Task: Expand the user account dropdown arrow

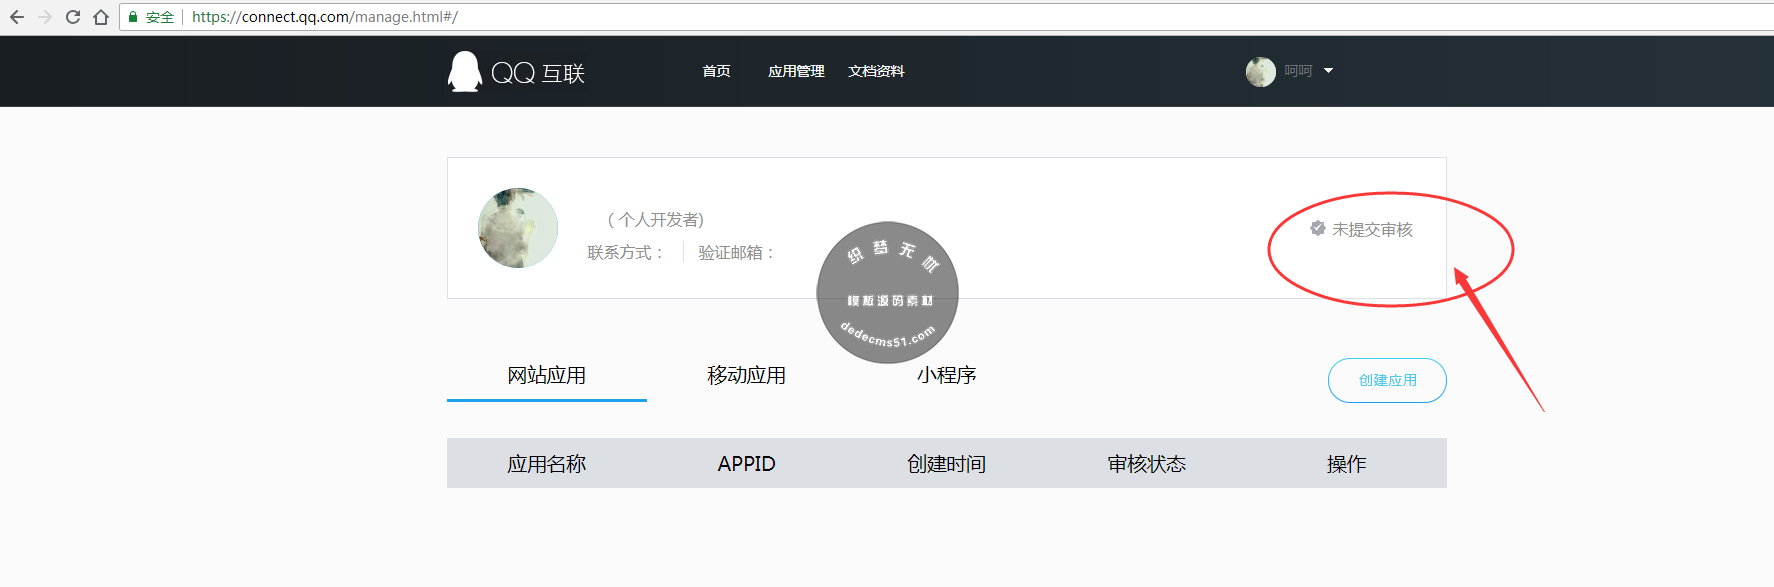Action: [x=1328, y=71]
